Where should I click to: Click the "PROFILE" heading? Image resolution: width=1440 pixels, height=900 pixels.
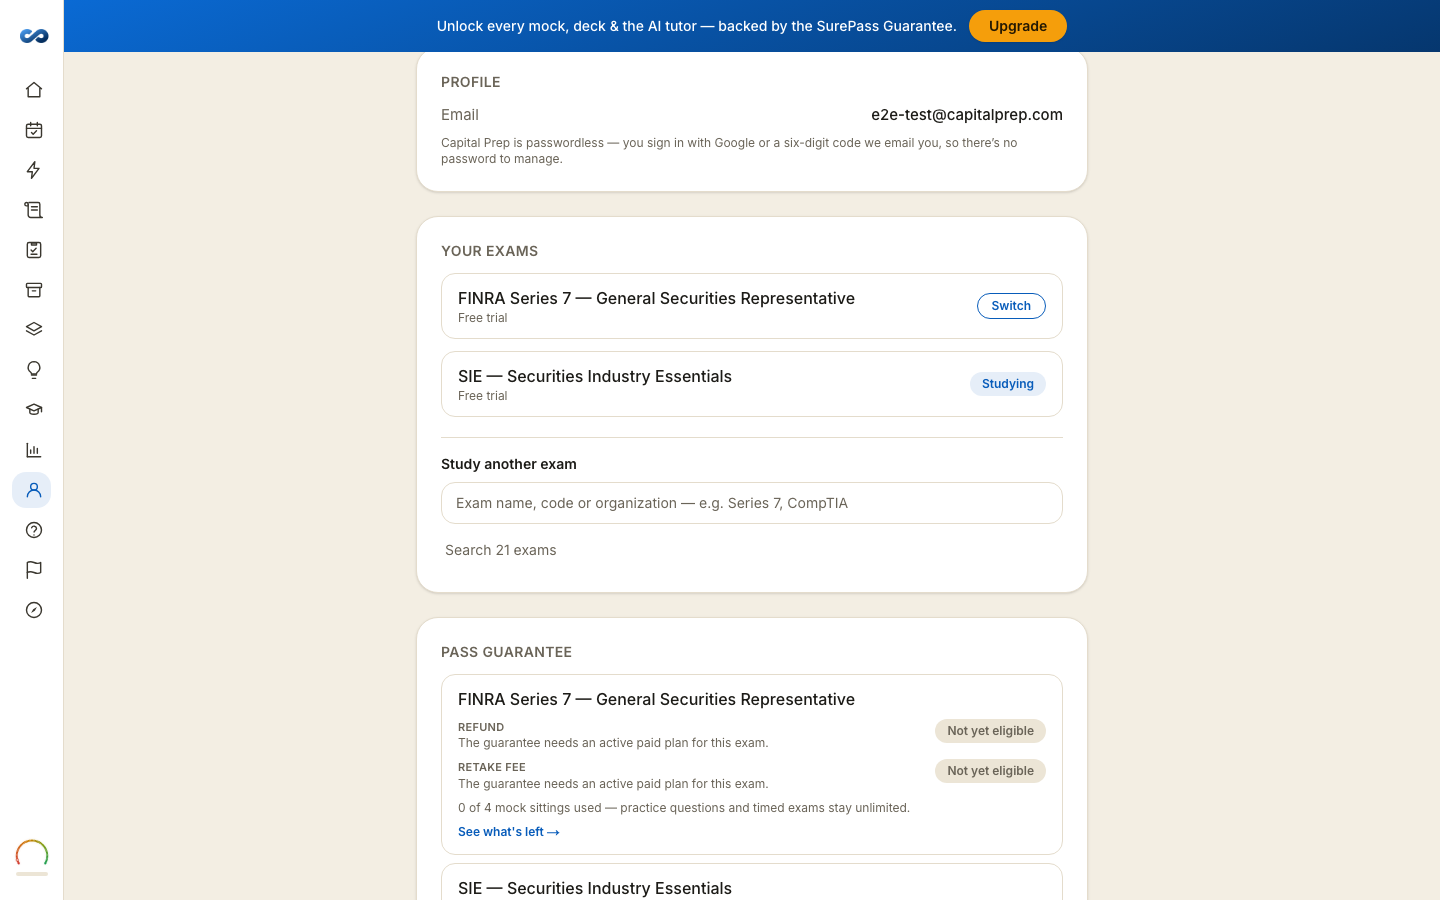471,82
